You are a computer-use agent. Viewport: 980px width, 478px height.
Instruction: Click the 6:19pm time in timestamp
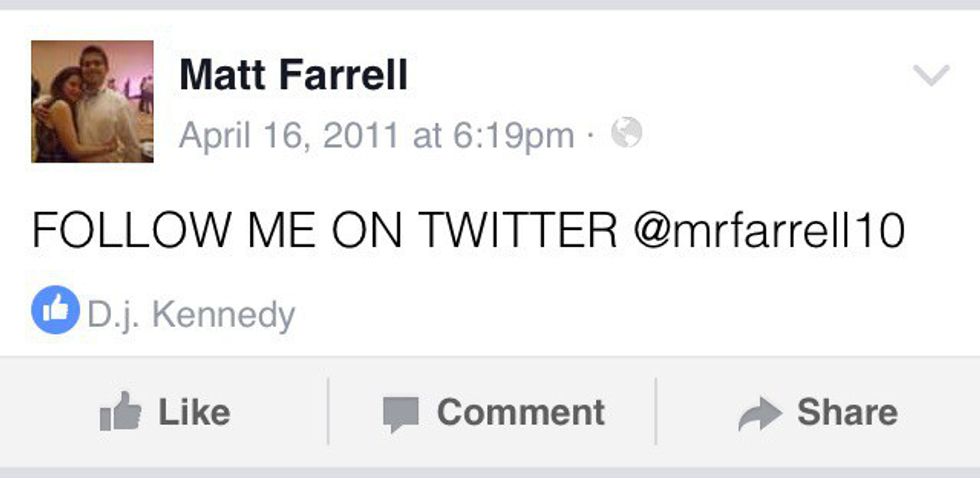click(515, 134)
